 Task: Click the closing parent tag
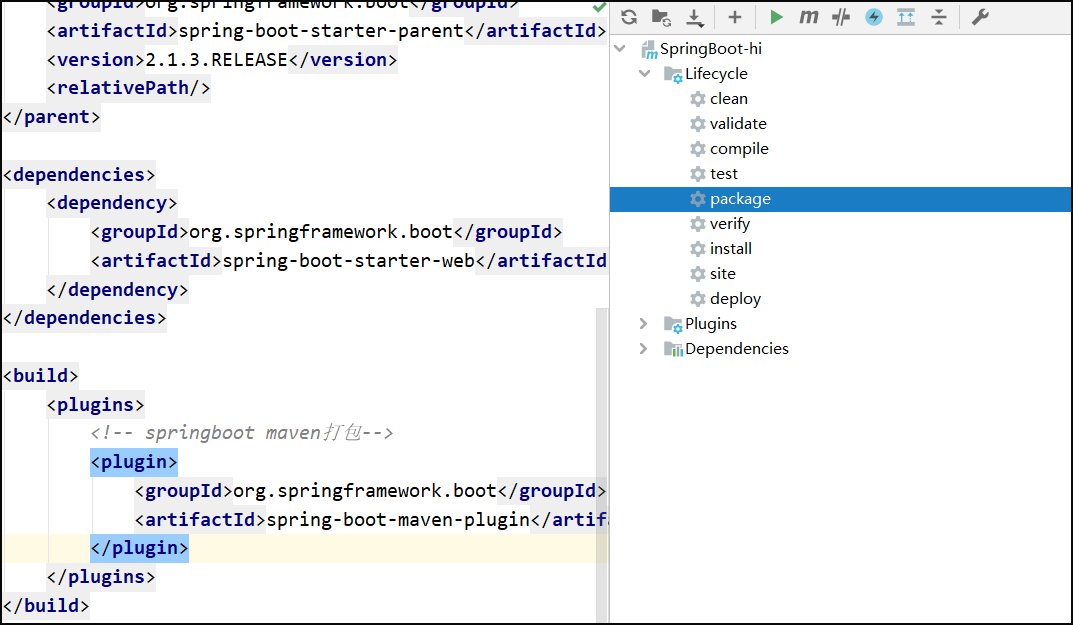point(52,117)
